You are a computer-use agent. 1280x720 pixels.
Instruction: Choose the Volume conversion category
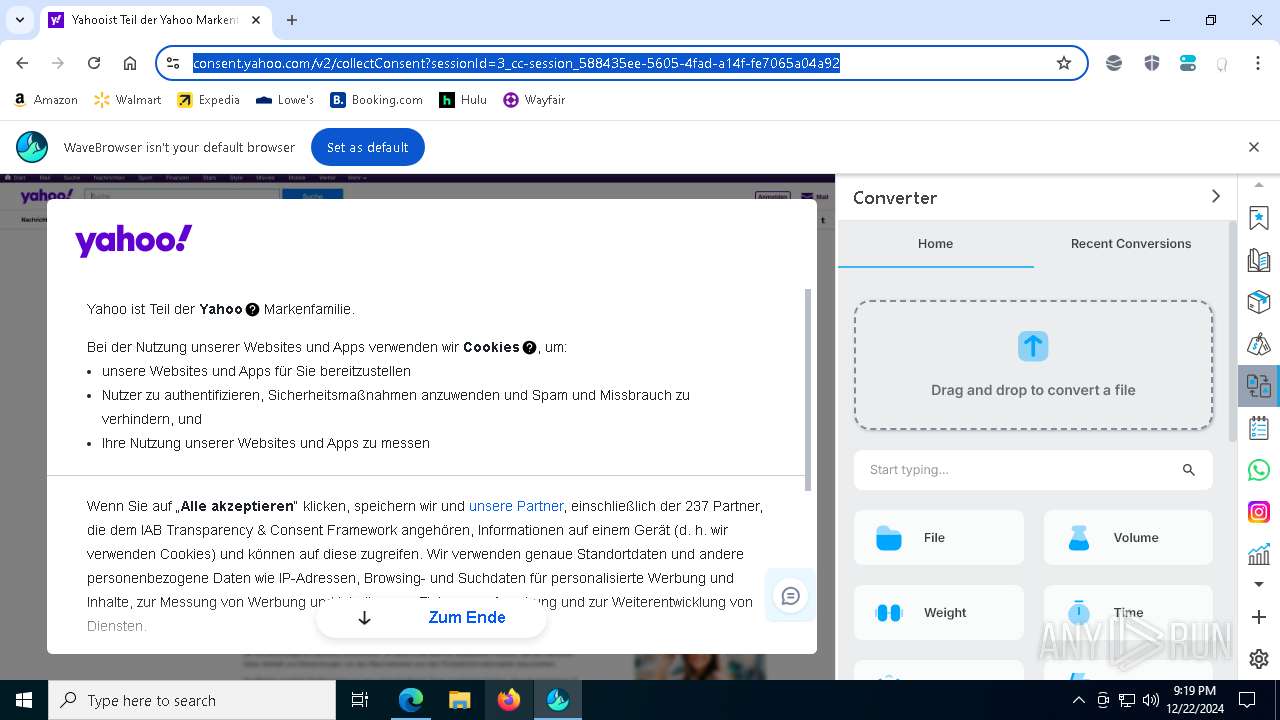[1128, 538]
